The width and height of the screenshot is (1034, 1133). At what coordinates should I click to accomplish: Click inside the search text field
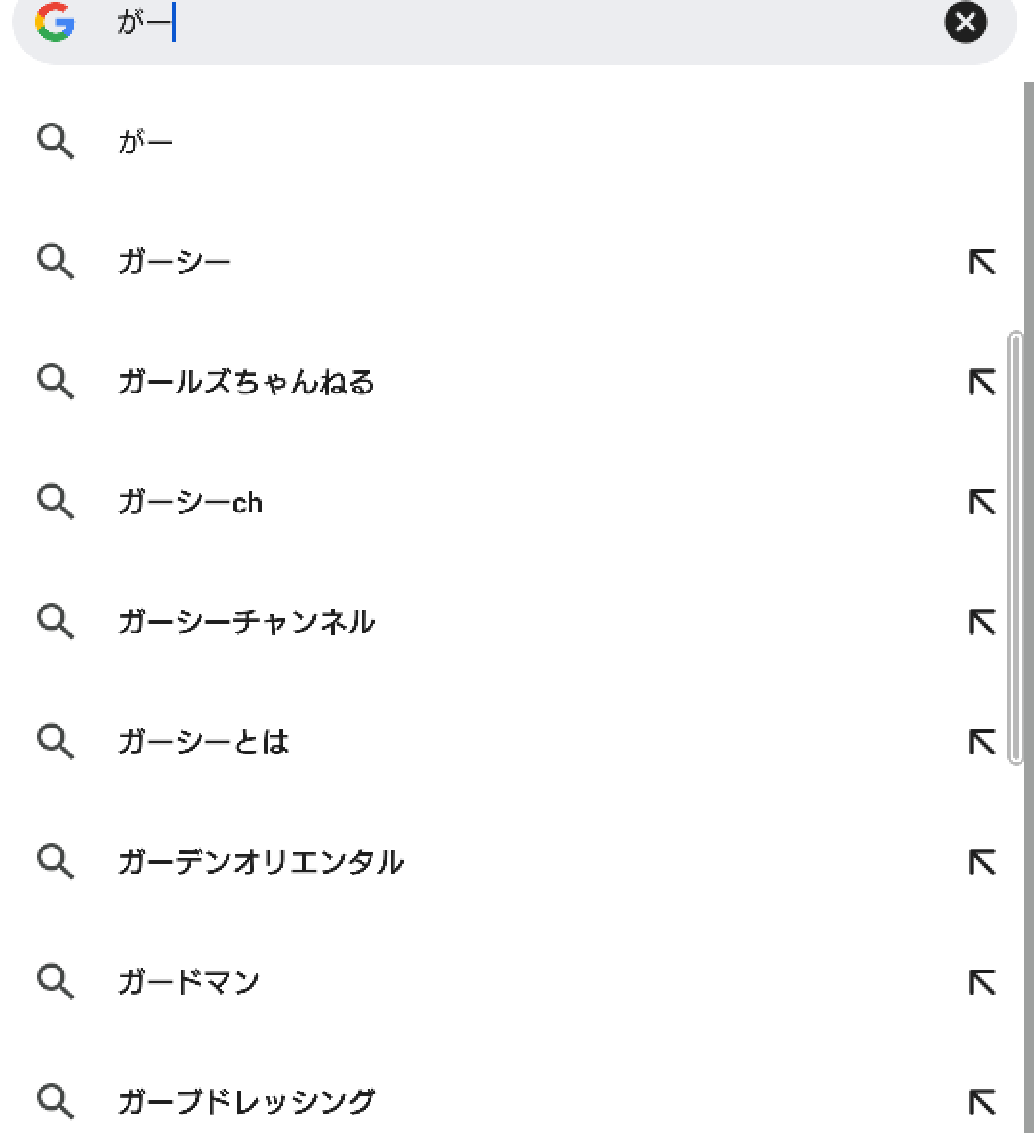coord(520,22)
